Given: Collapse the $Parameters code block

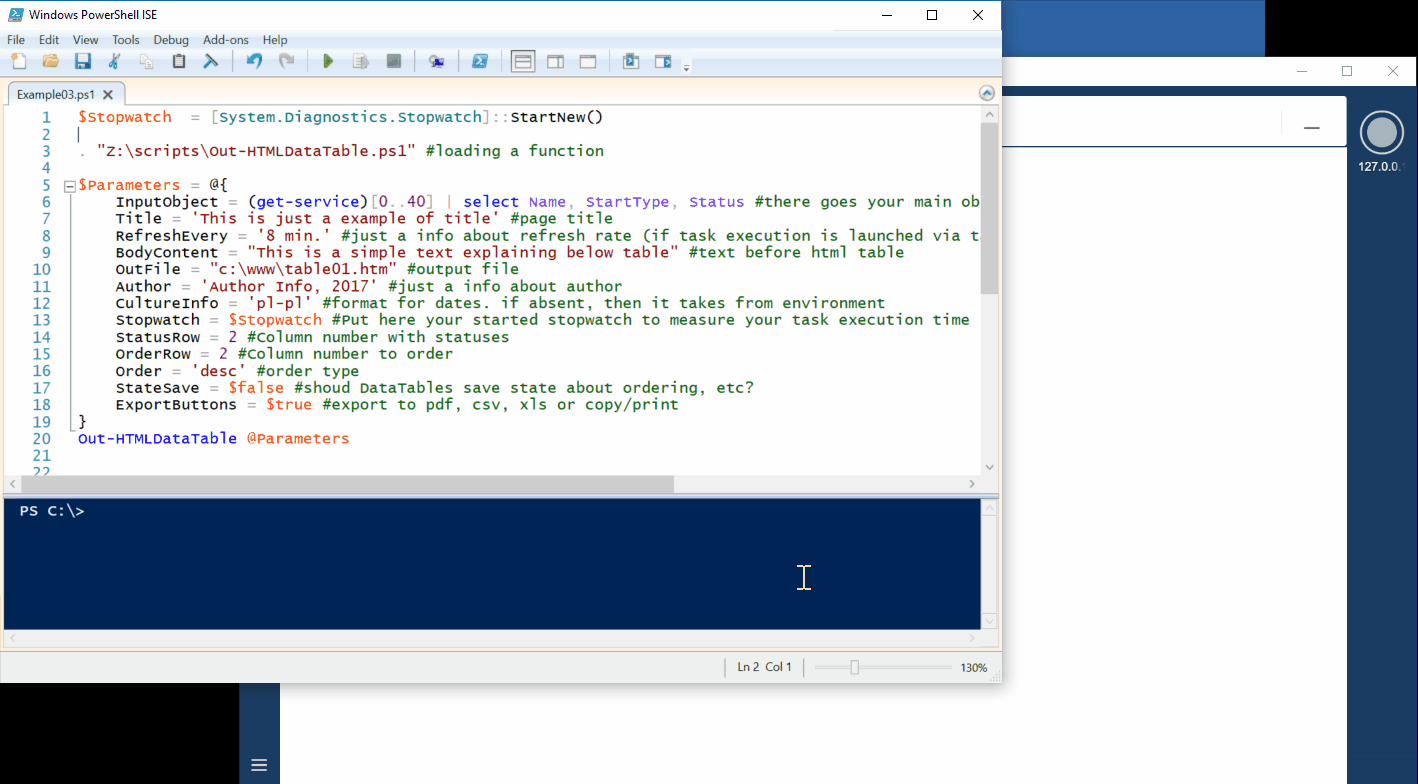Looking at the screenshot, I should pyautogui.click(x=69, y=186).
